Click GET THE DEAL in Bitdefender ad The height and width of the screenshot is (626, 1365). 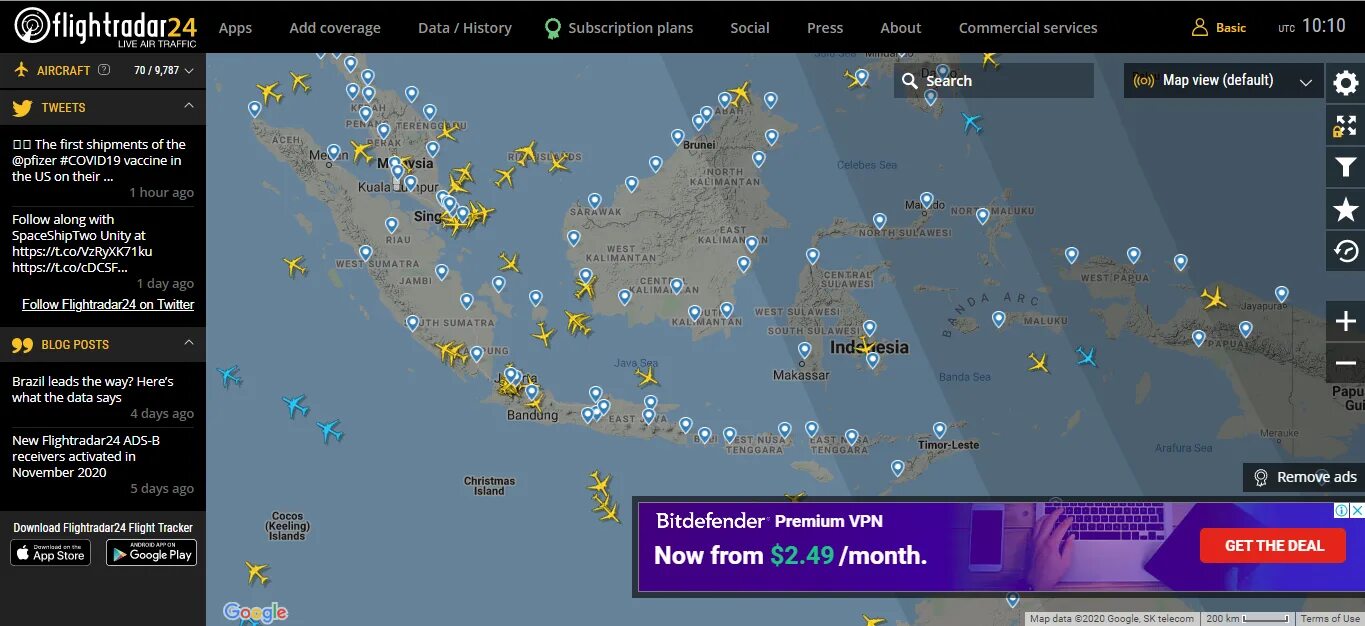click(1274, 546)
